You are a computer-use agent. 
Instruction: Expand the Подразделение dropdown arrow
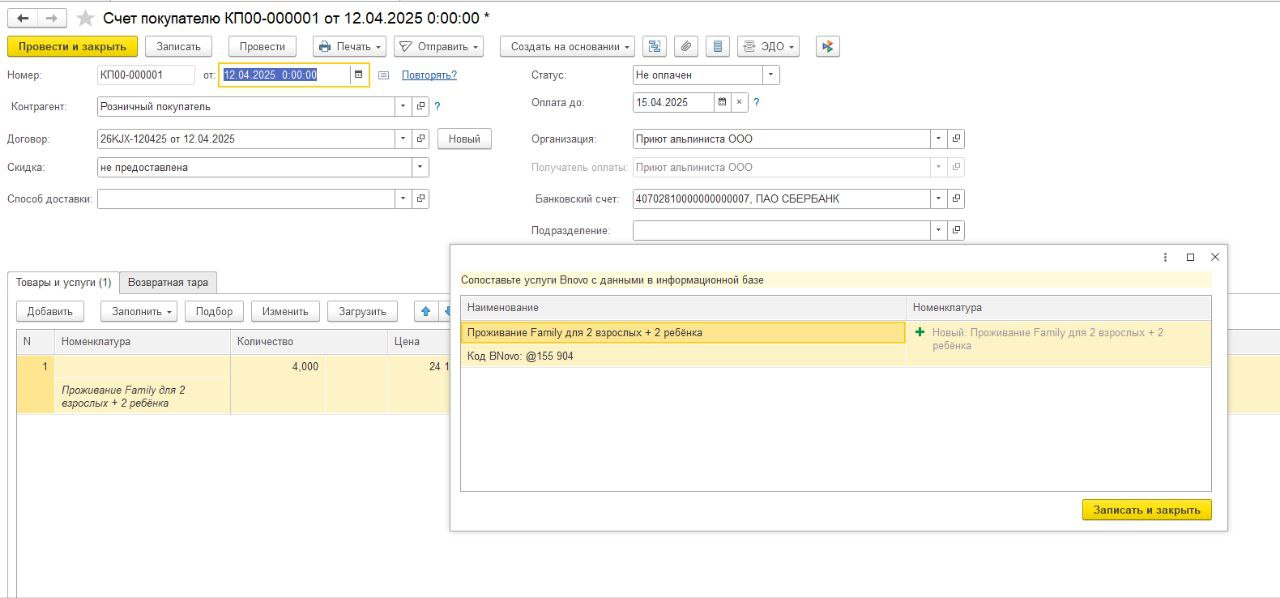tap(939, 230)
